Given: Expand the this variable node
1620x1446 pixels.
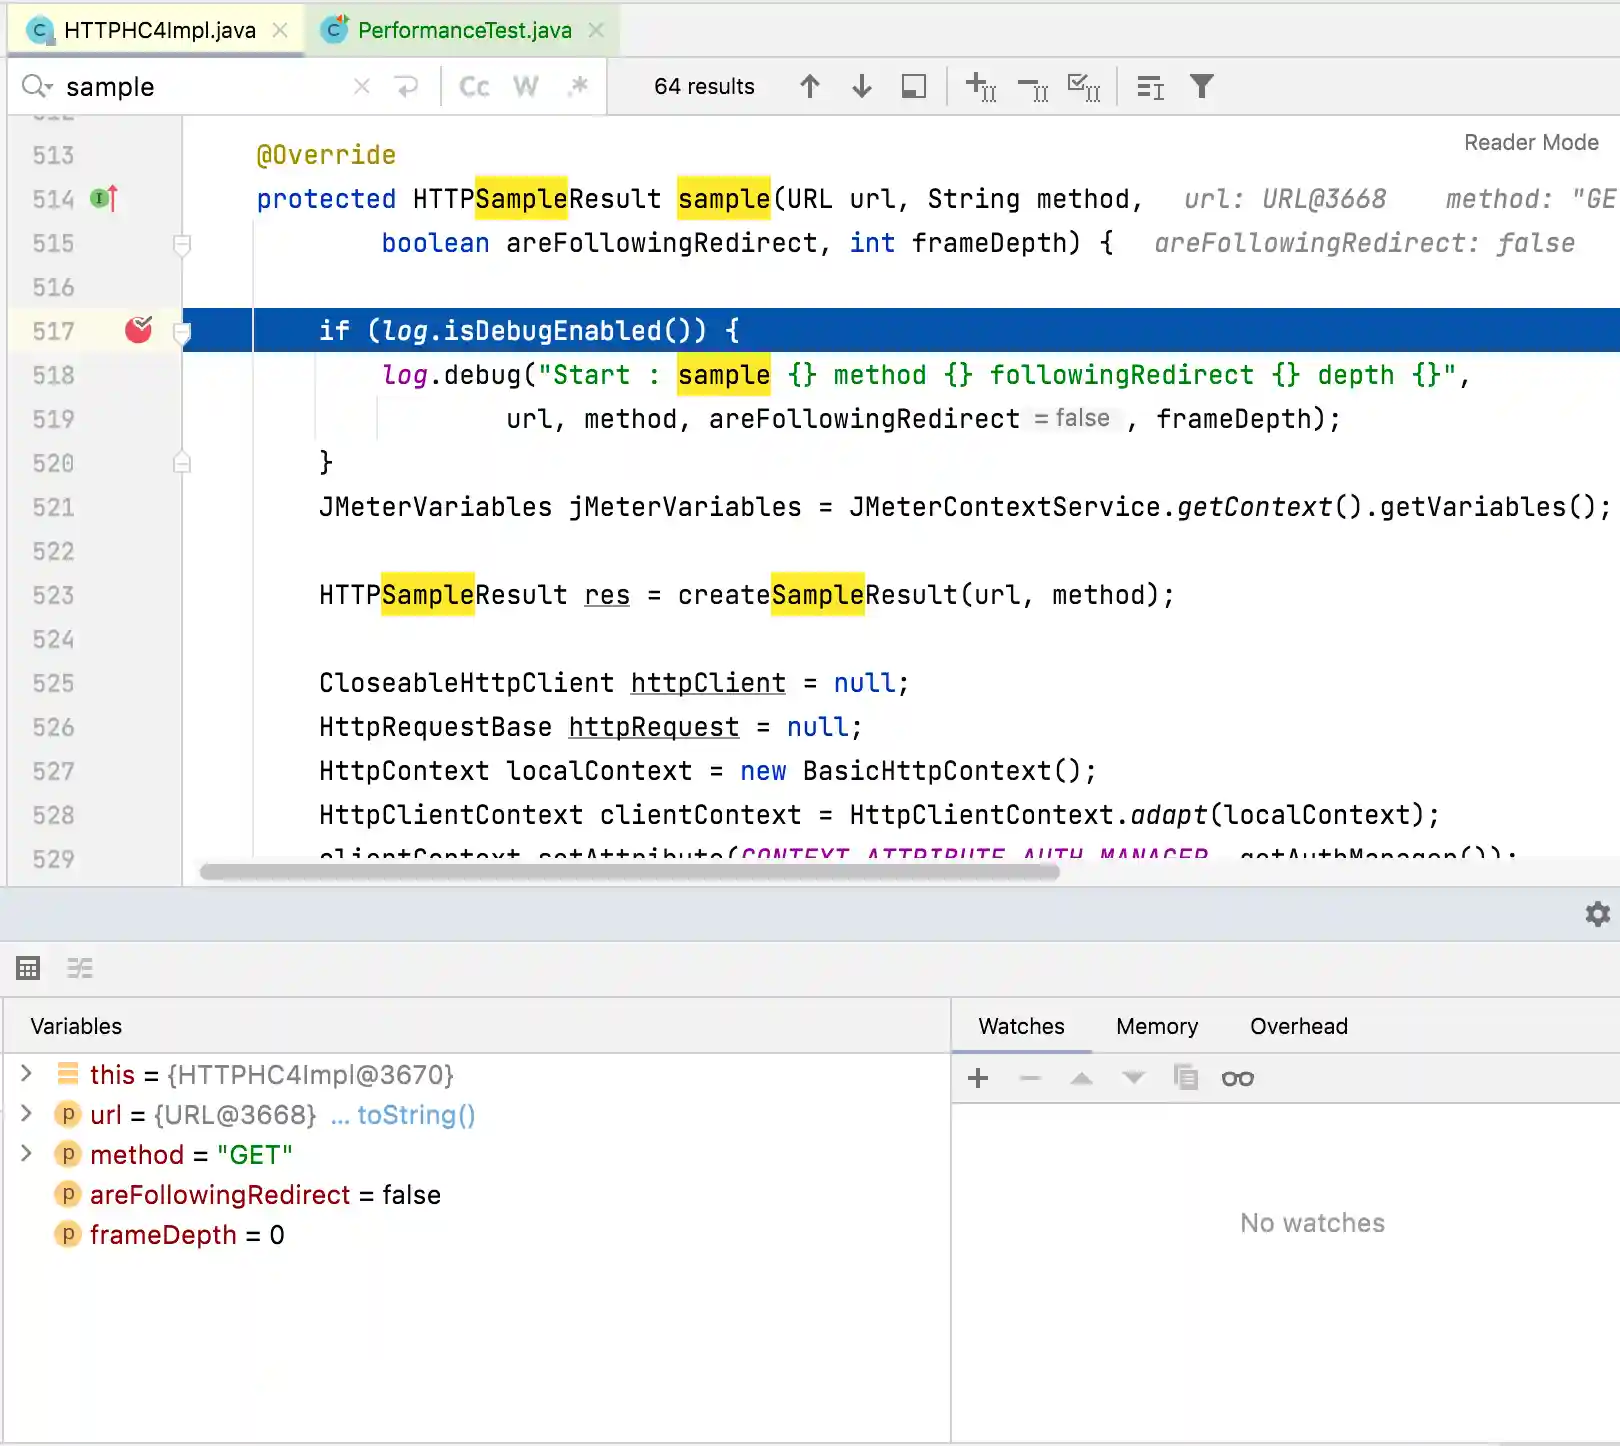Looking at the screenshot, I should click(x=26, y=1074).
